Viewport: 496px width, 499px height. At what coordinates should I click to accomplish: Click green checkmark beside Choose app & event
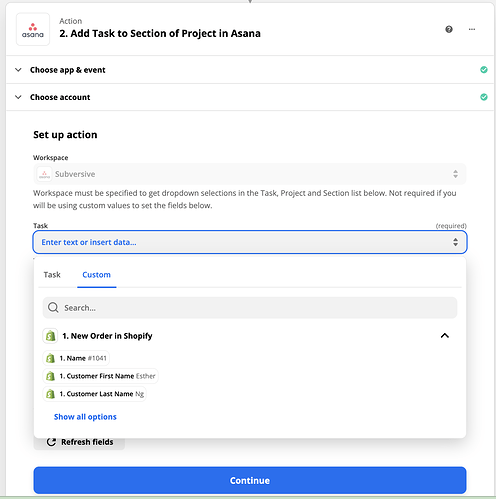click(x=484, y=70)
